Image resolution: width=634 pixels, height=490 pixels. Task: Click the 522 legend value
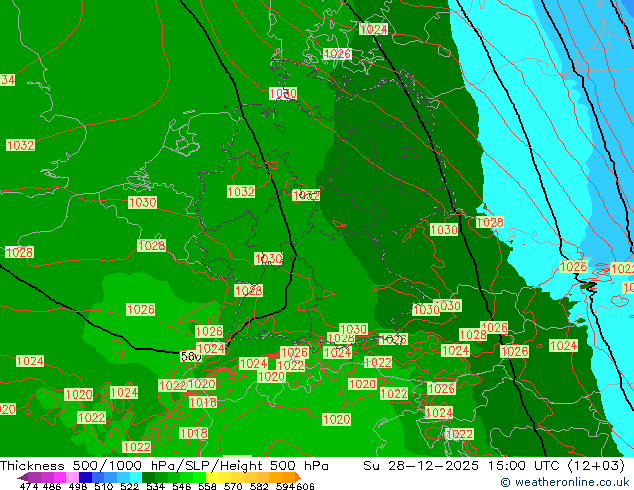click(129, 486)
